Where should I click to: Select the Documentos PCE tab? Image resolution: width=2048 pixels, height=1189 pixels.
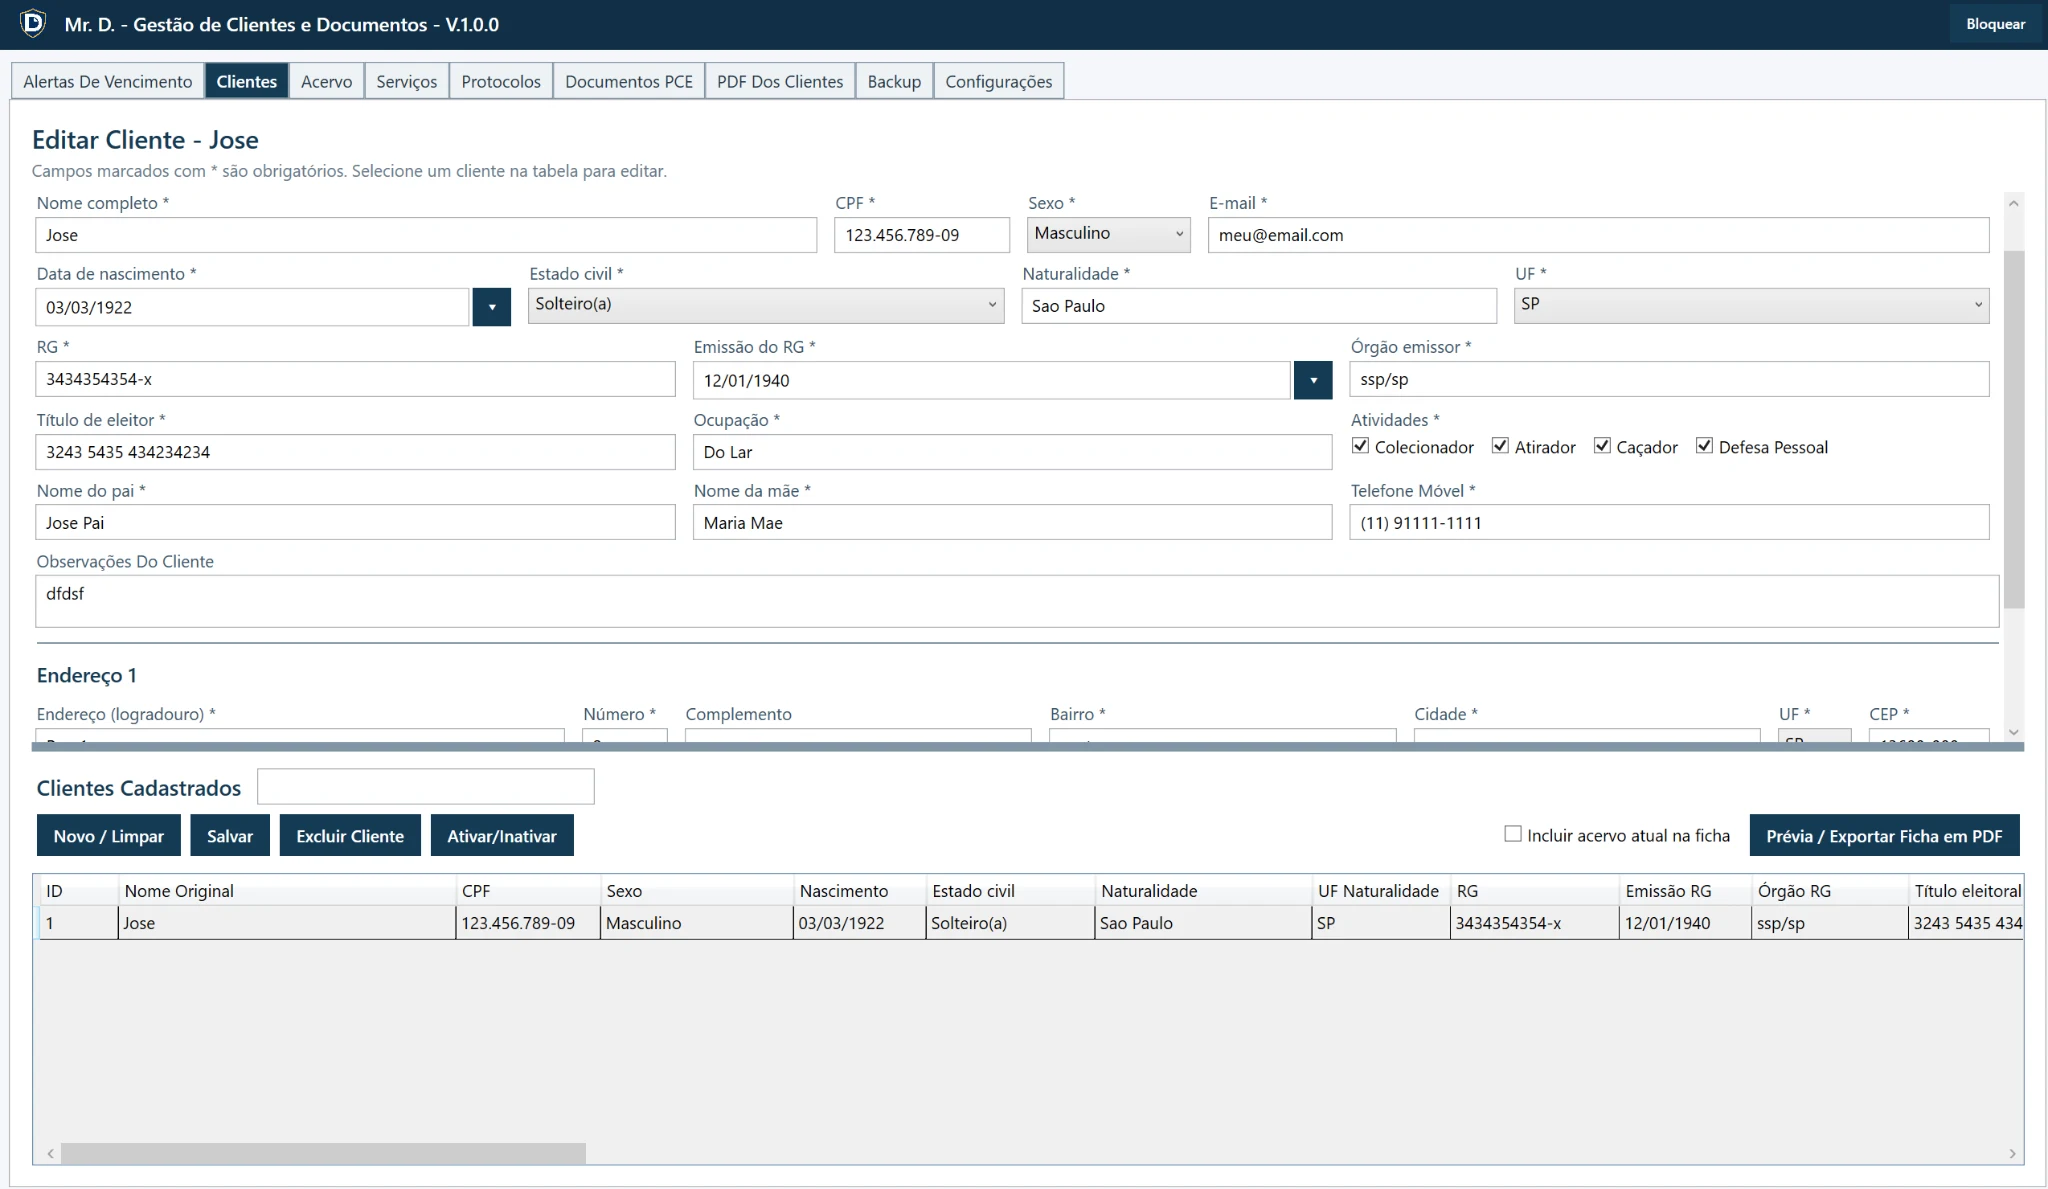(x=629, y=81)
